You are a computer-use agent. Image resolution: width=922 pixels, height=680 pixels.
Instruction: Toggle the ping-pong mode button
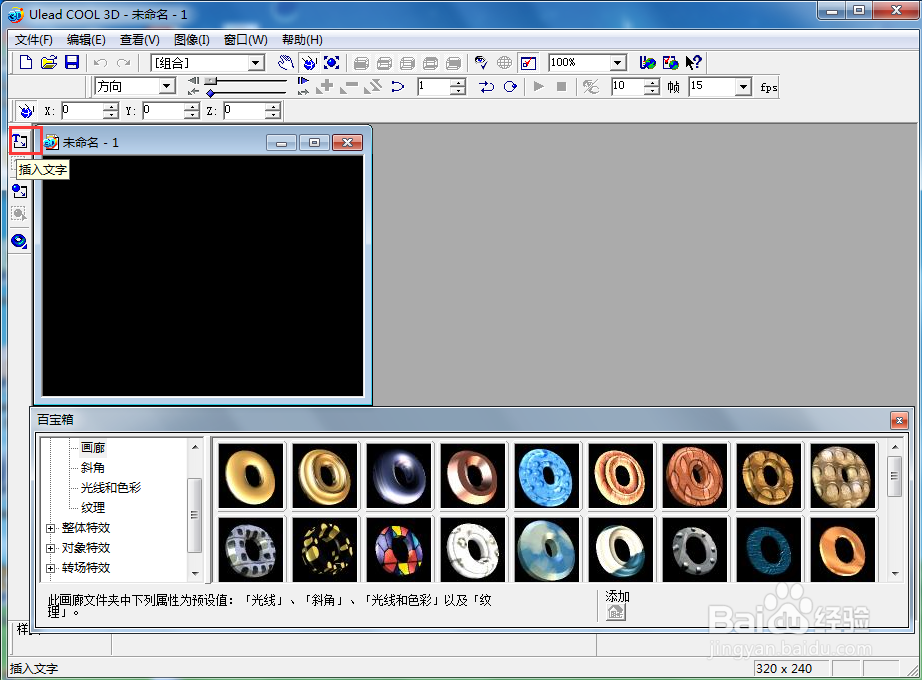coord(486,86)
